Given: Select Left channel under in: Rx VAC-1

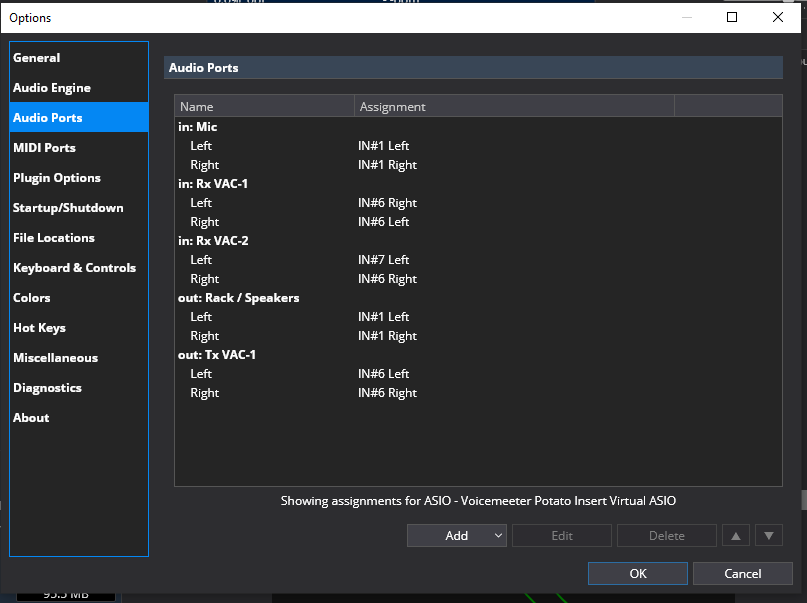Looking at the screenshot, I should tap(478, 203).
